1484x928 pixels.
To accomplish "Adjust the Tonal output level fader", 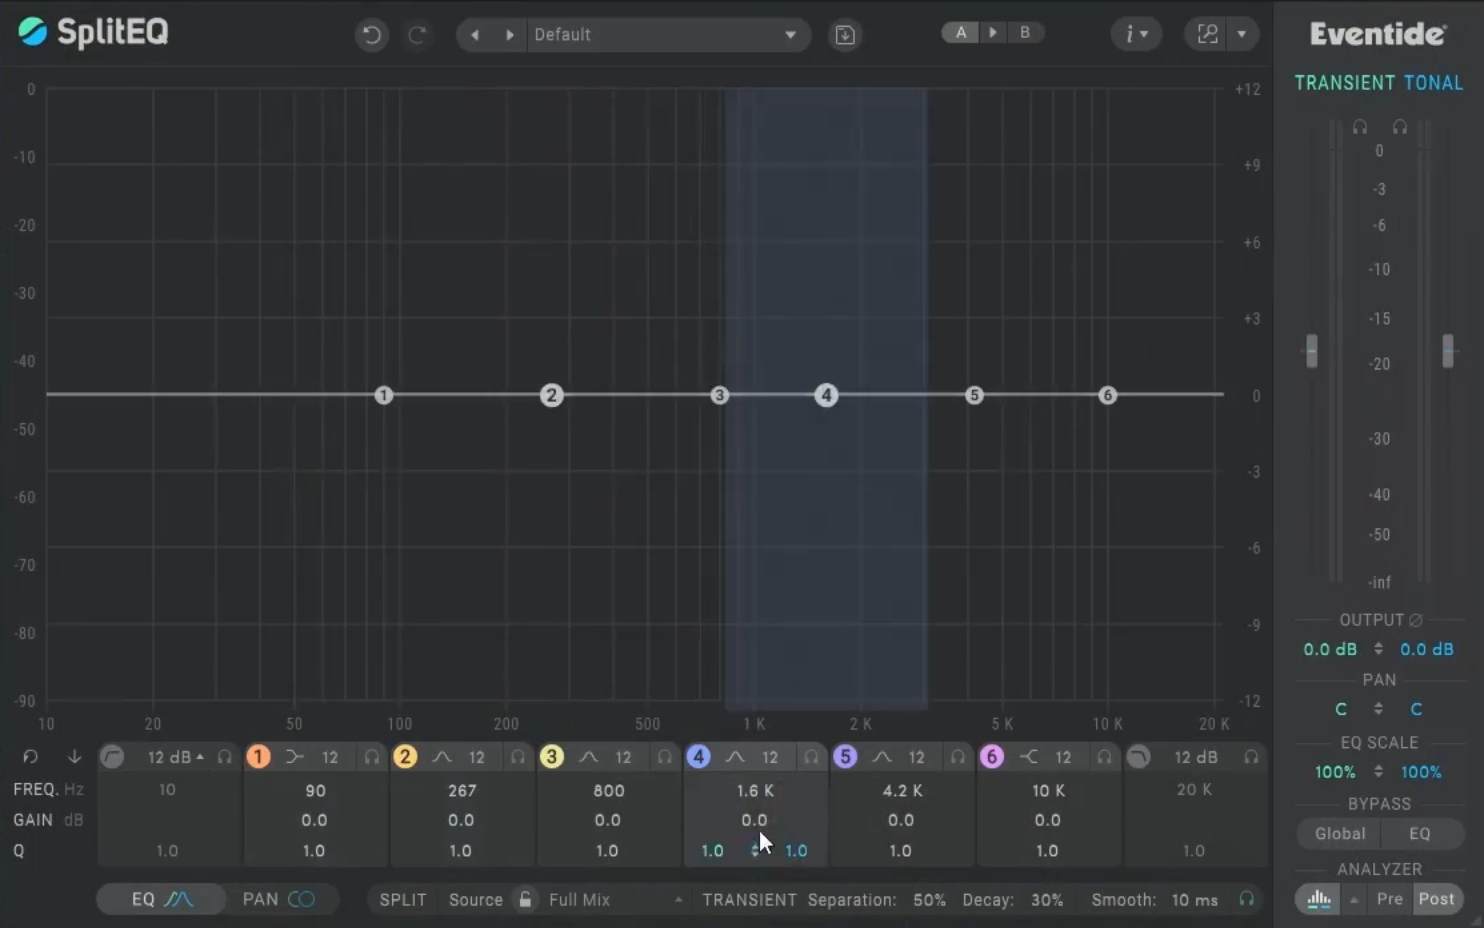I will 1448,351.
